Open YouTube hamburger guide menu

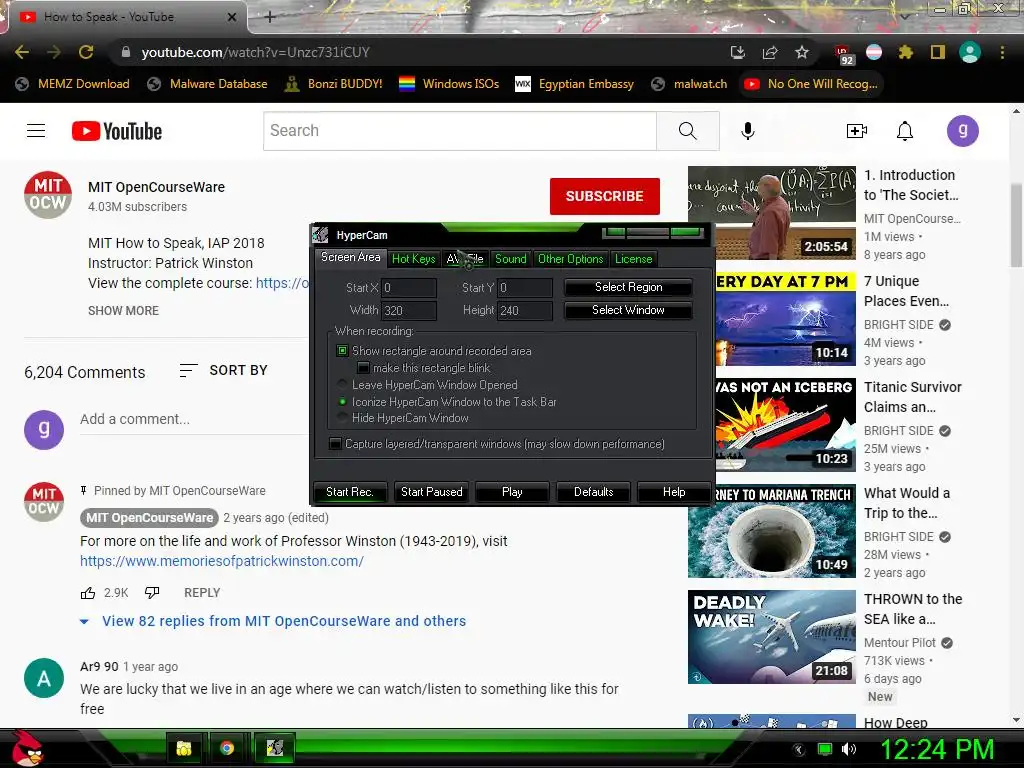pyautogui.click(x=36, y=131)
